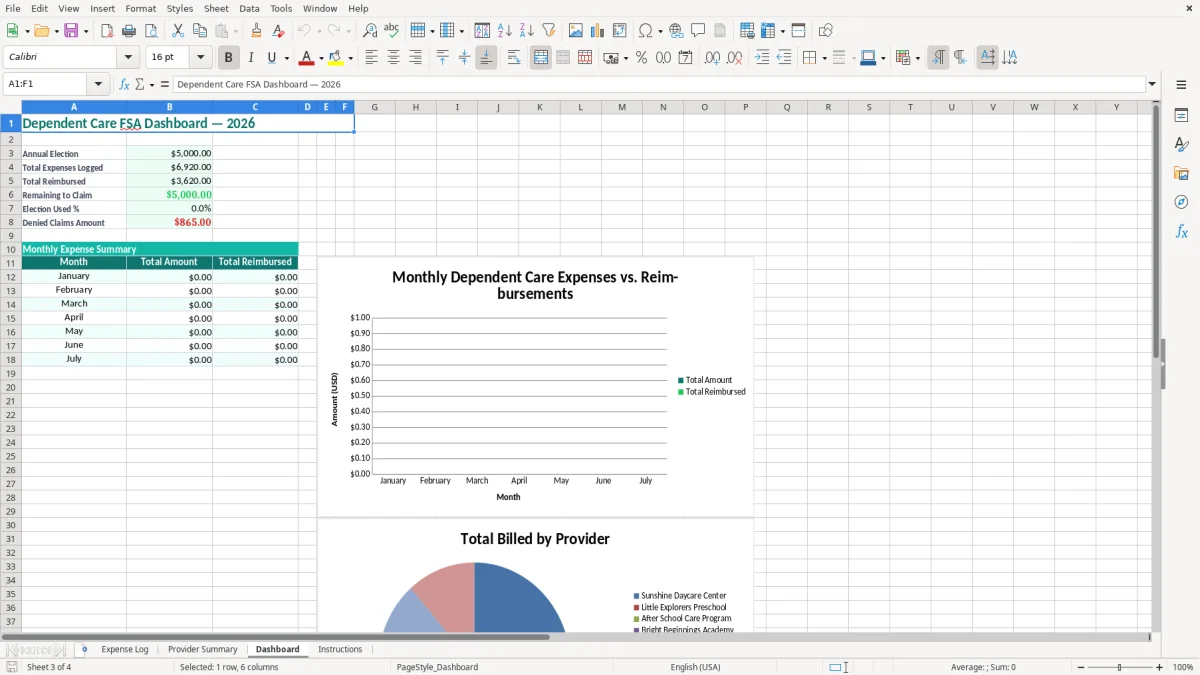Open the Data menu
This screenshot has height=675, width=1200.
coord(249,8)
